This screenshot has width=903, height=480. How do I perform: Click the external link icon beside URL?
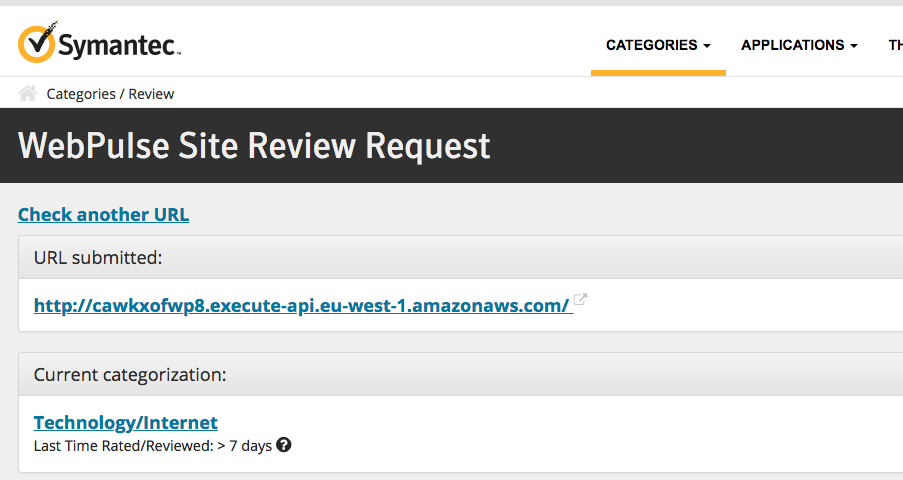pyautogui.click(x=580, y=300)
